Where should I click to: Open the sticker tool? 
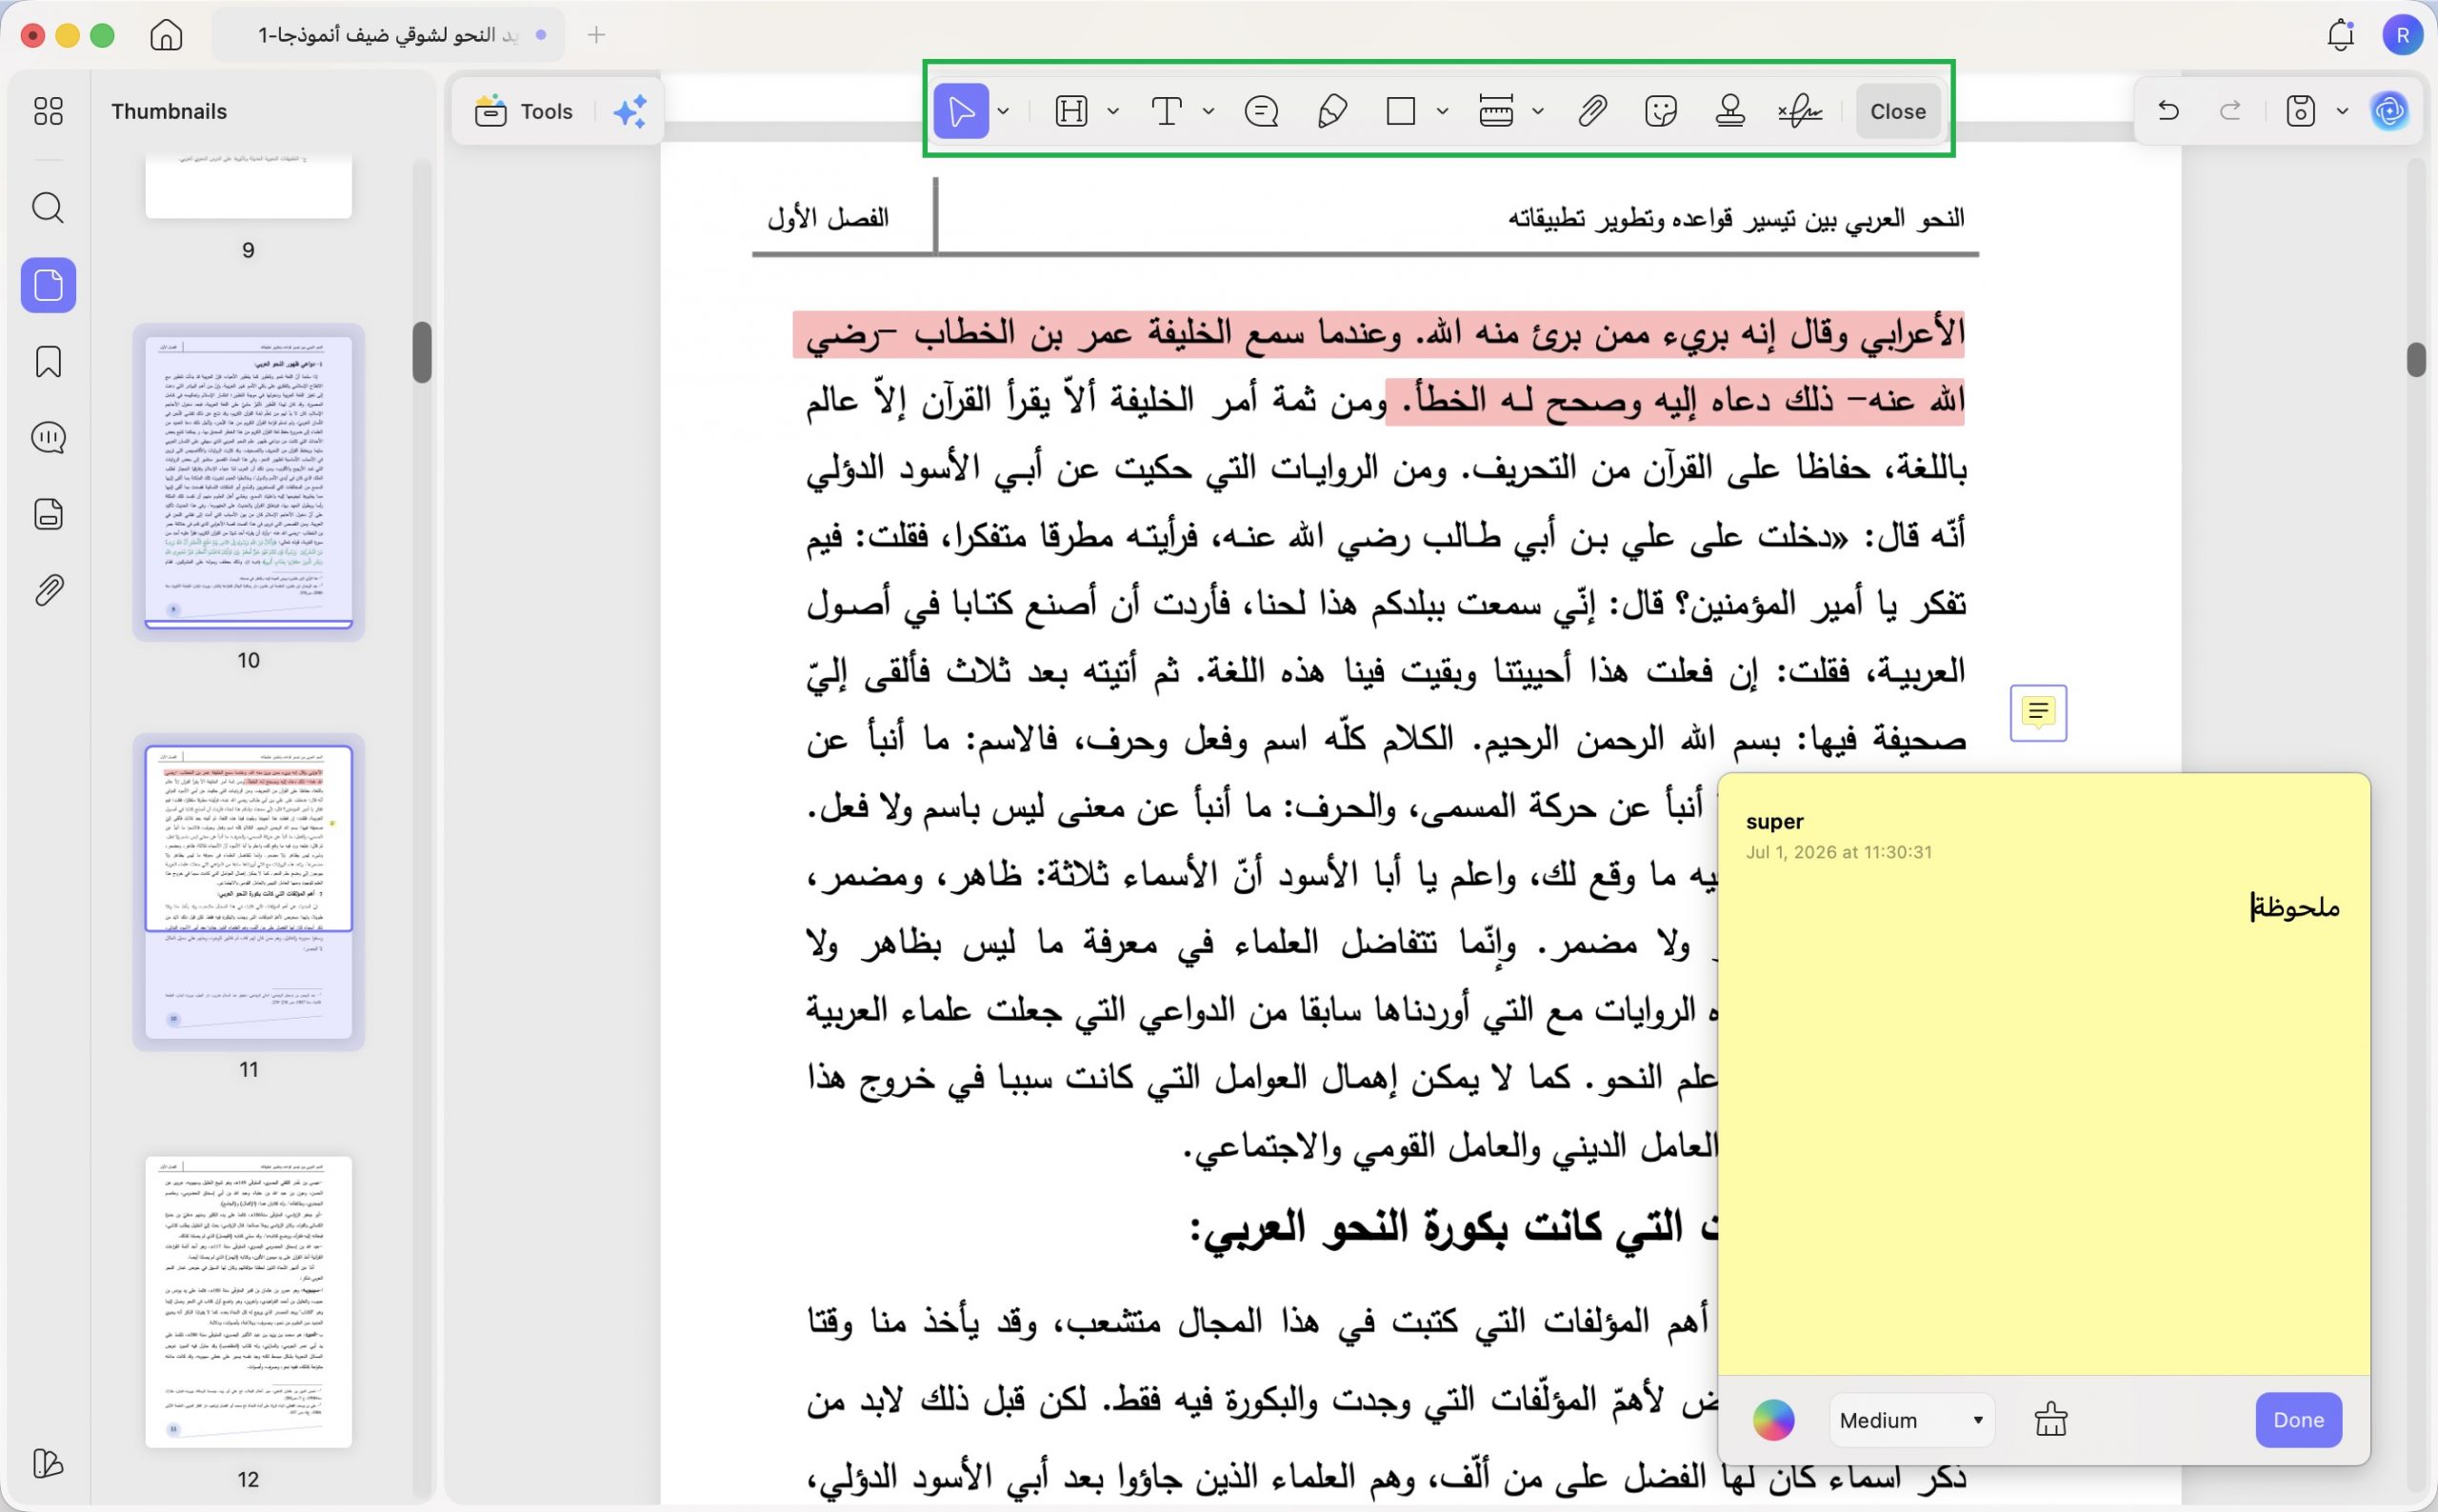(x=1660, y=111)
